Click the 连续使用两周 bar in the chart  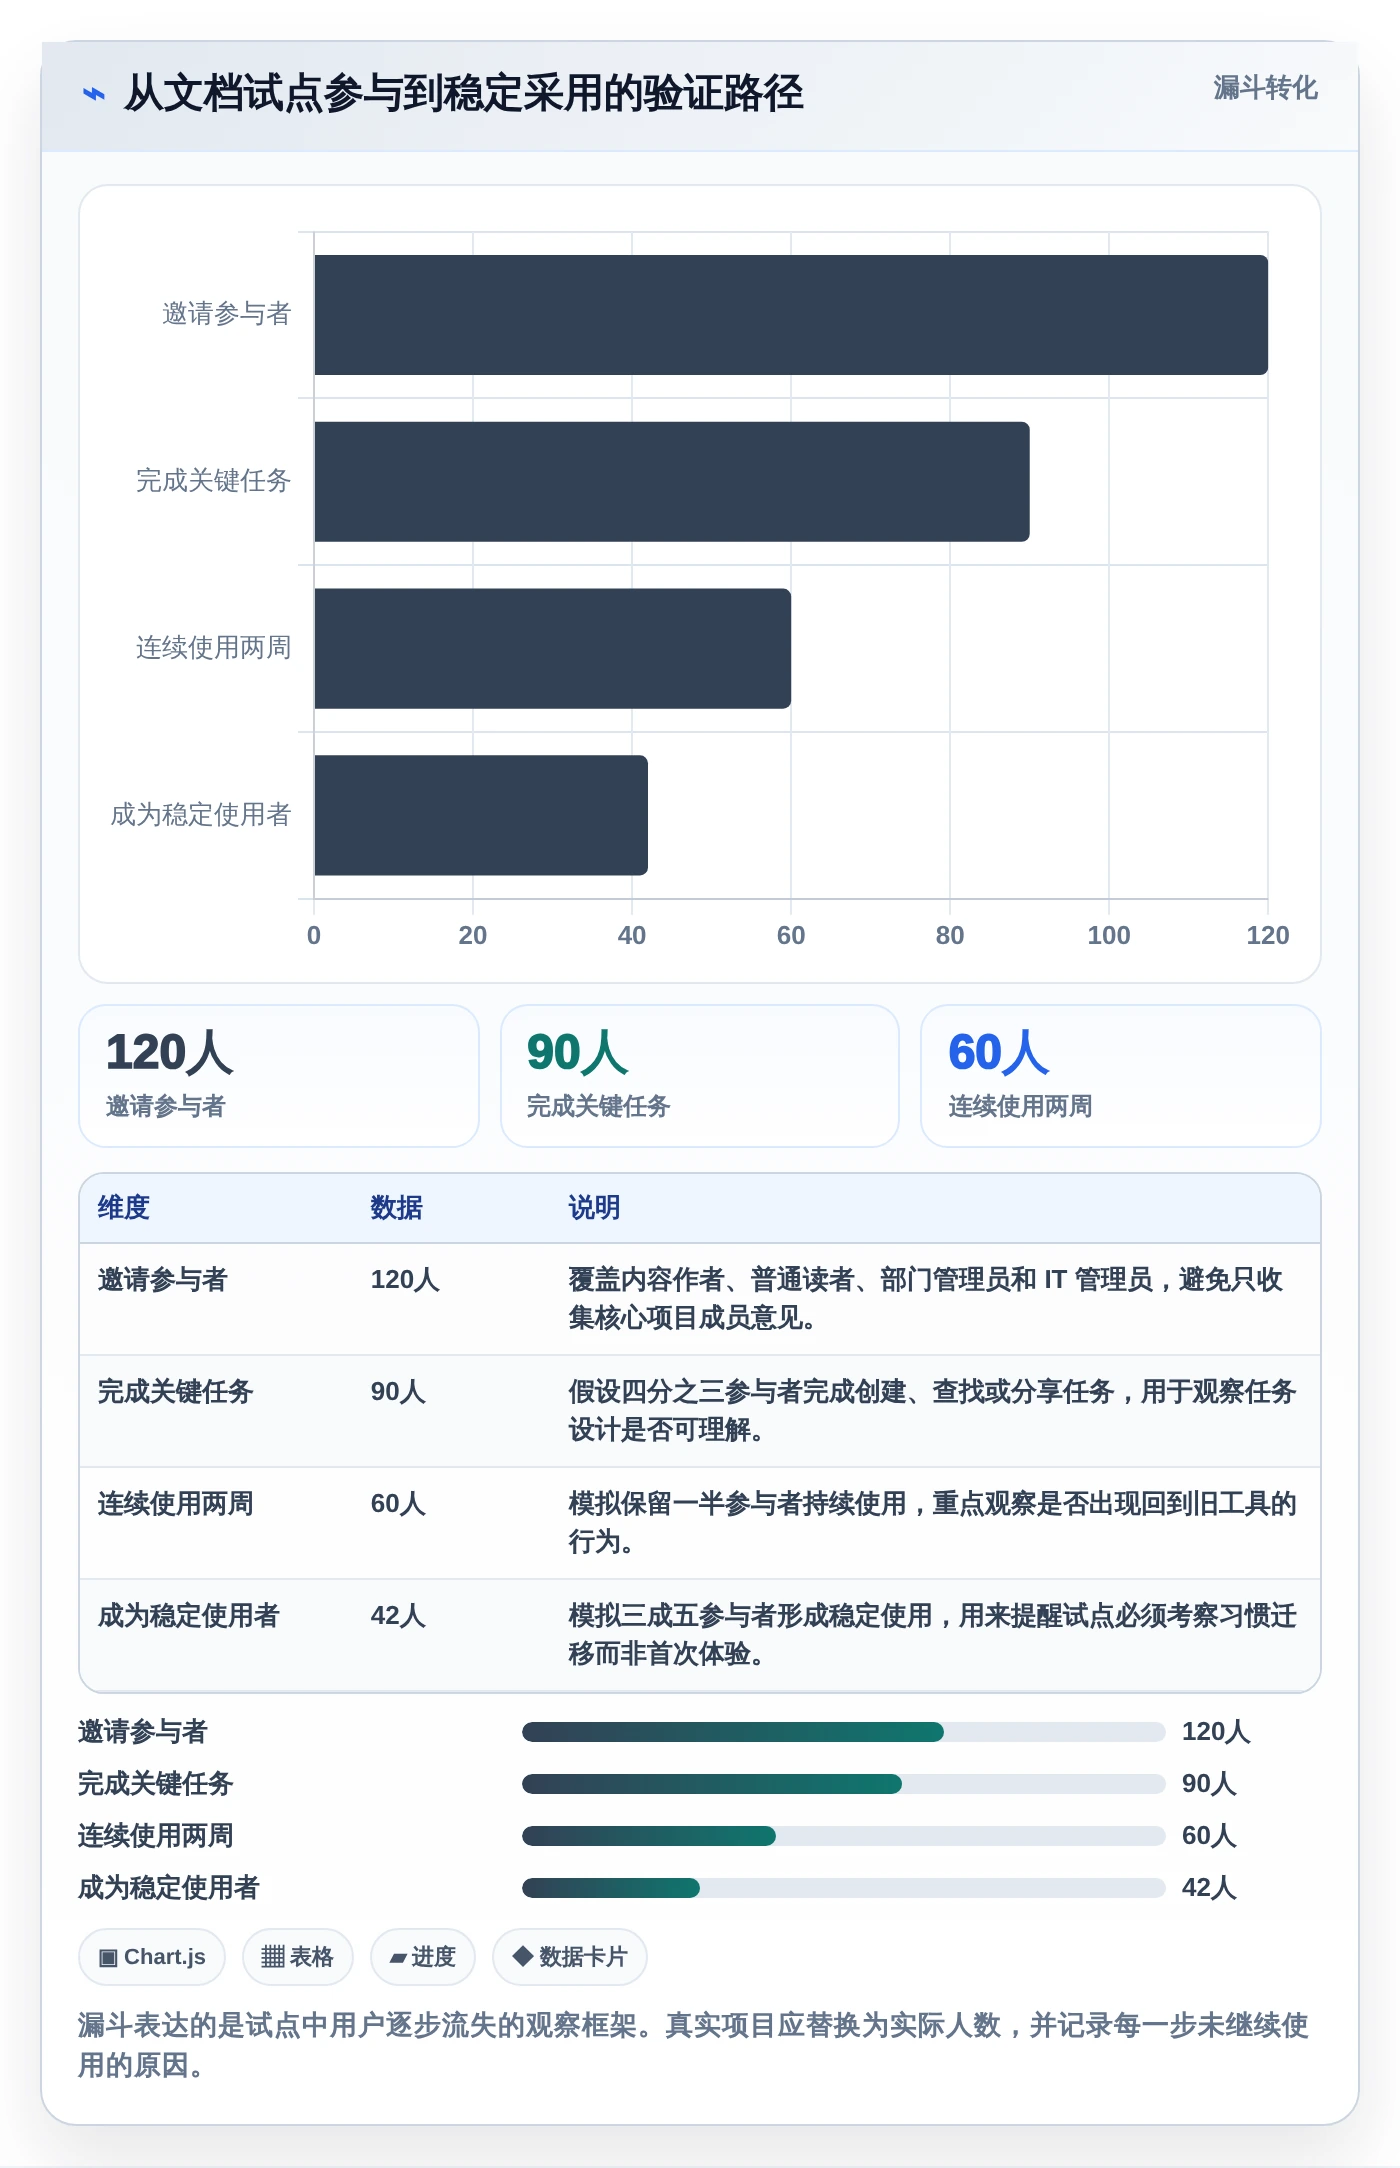(553, 649)
